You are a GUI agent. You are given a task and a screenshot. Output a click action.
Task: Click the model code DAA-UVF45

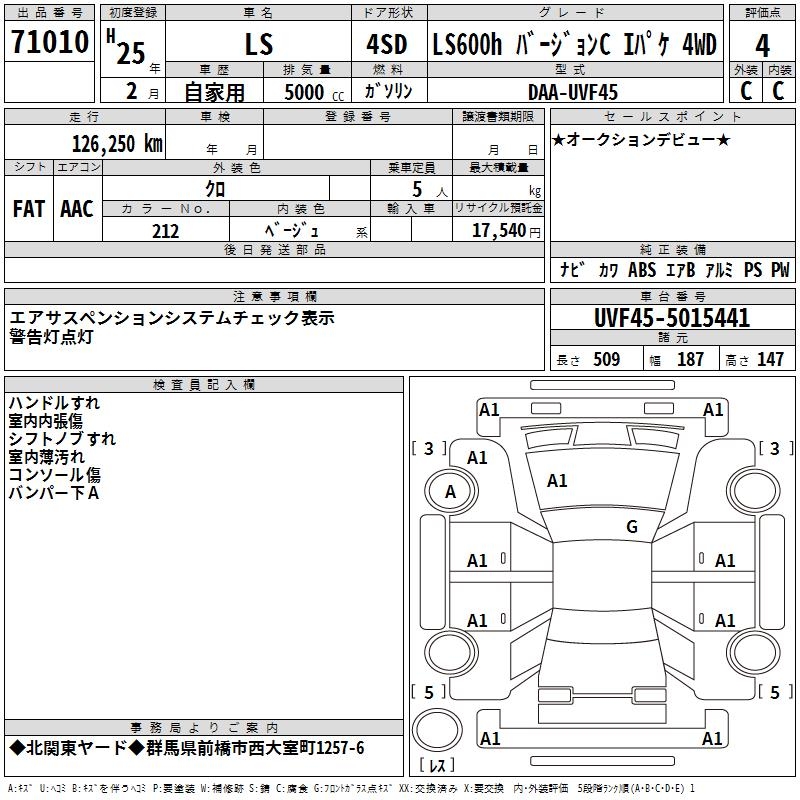pos(572,92)
